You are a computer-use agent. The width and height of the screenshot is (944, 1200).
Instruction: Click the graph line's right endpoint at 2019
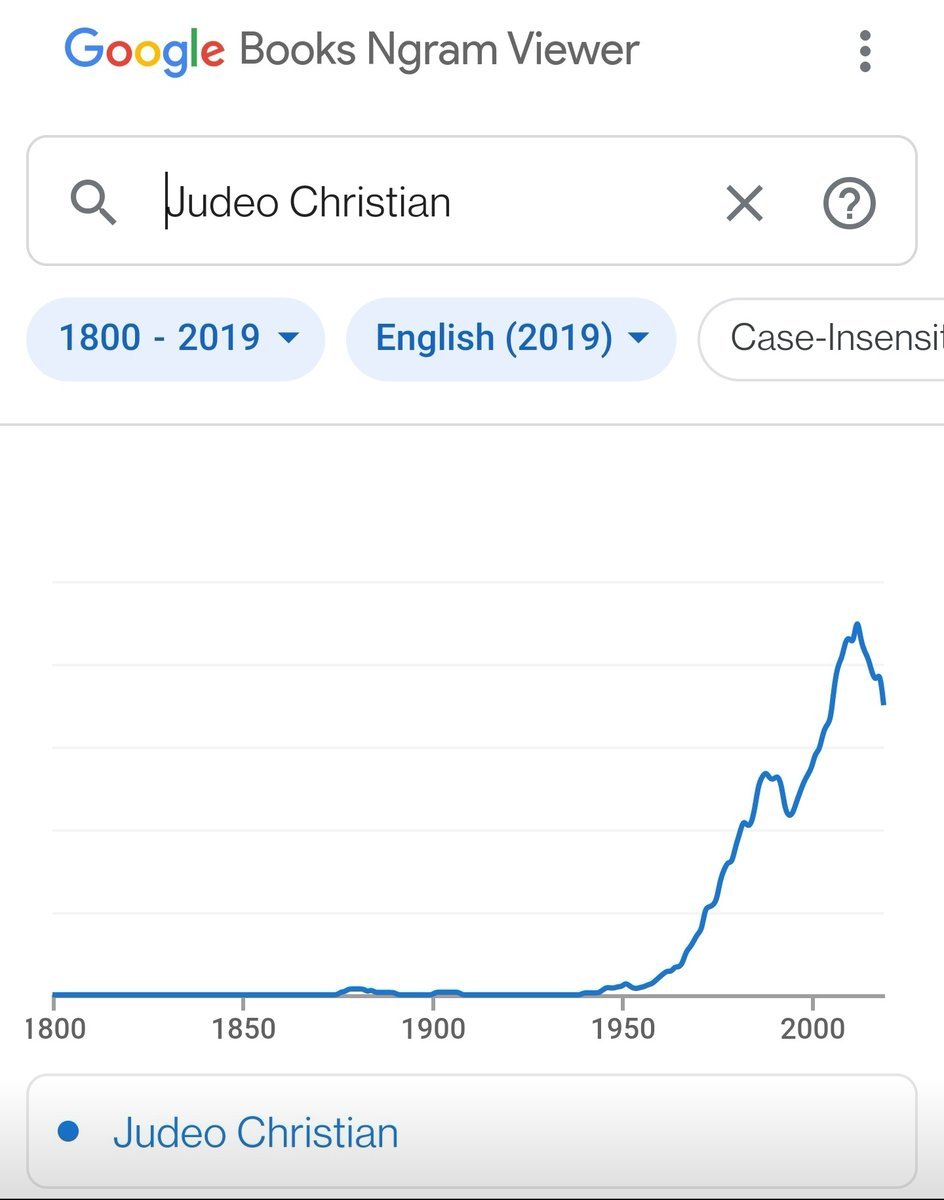tap(883, 703)
